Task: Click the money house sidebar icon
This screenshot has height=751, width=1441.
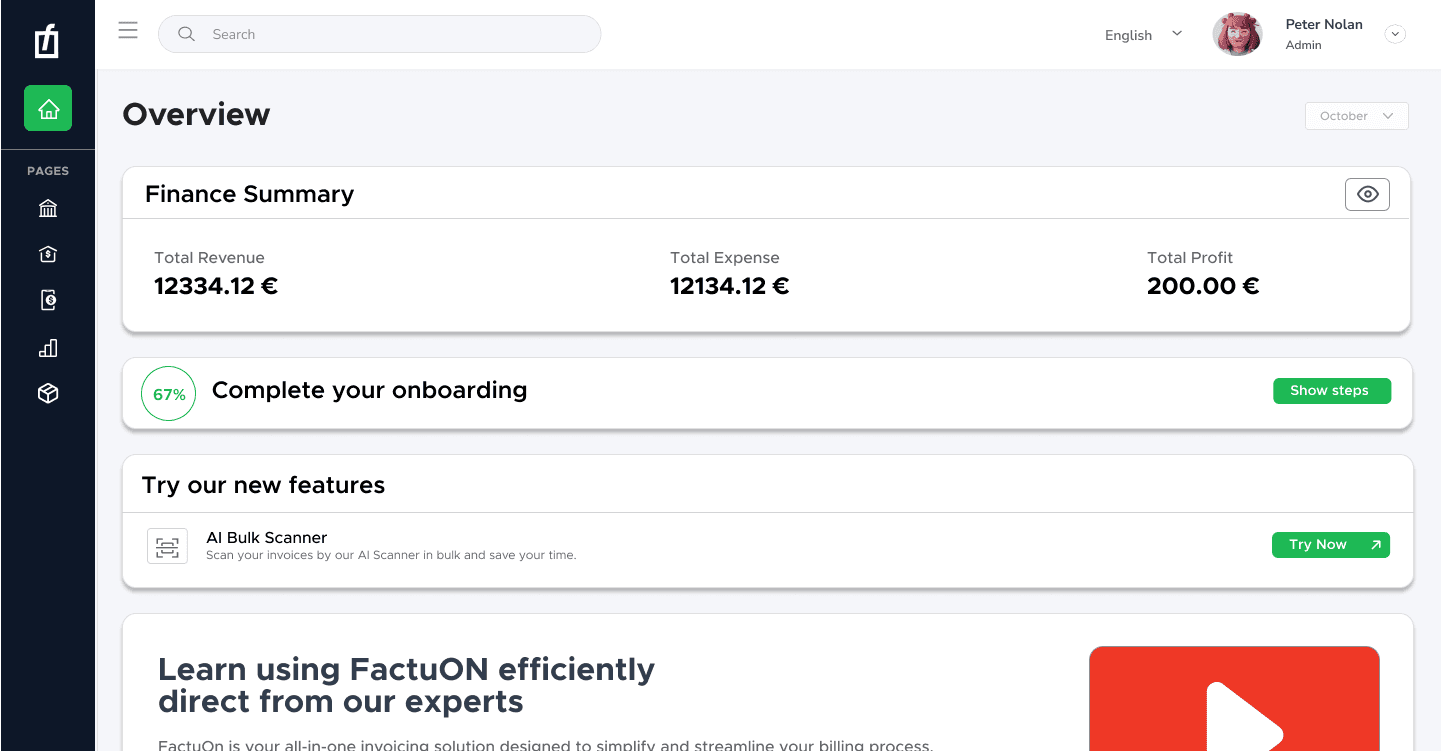Action: (x=48, y=255)
